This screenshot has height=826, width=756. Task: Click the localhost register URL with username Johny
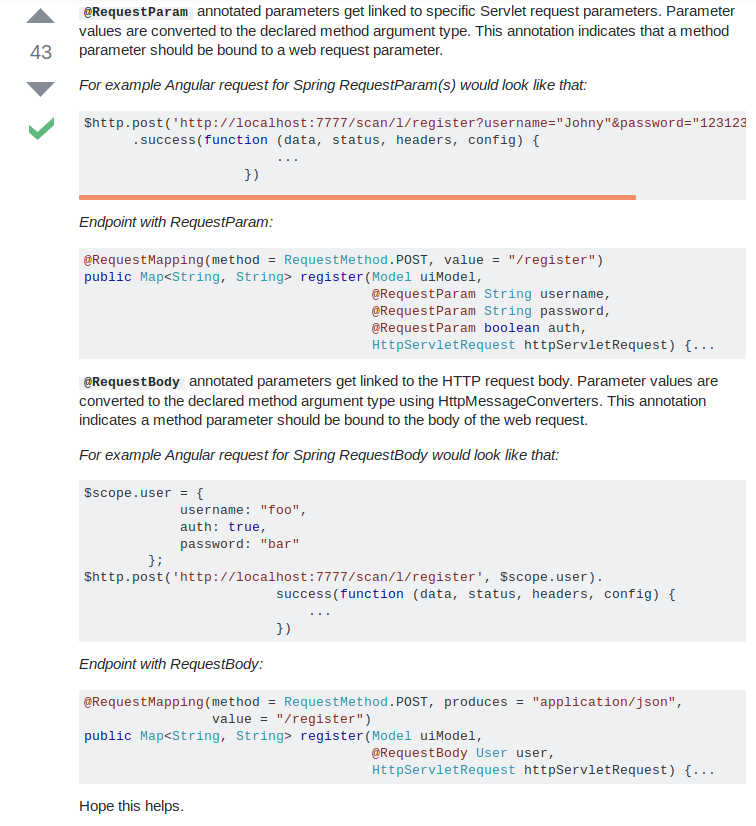point(459,123)
